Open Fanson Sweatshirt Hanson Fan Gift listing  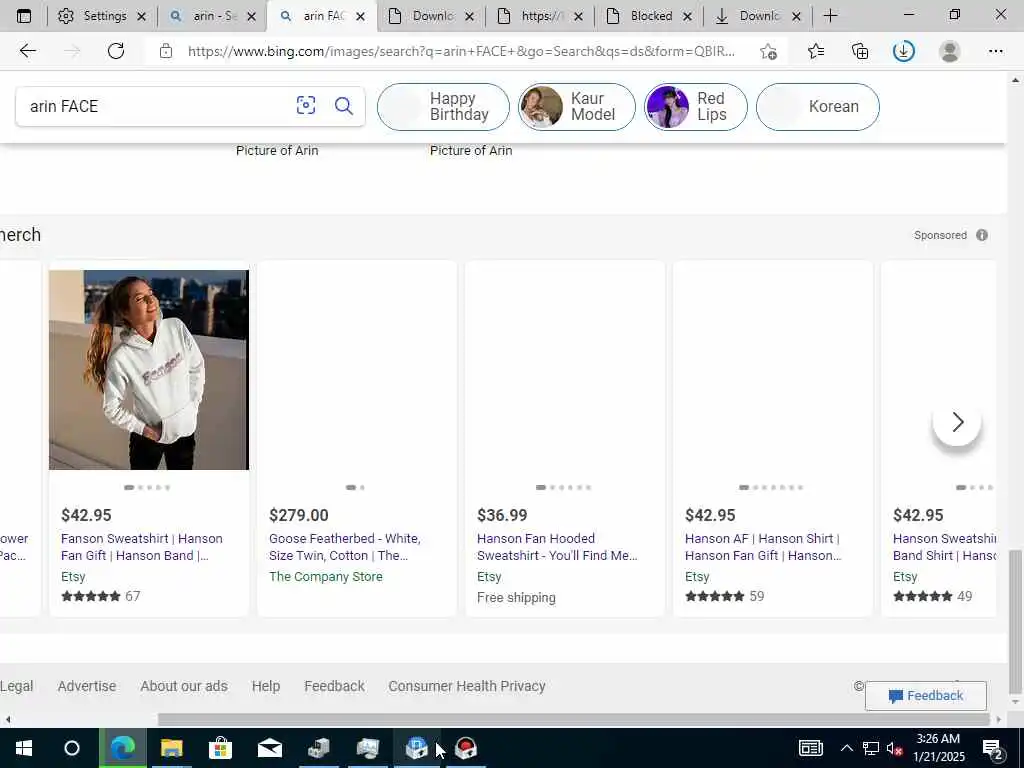pyautogui.click(x=142, y=547)
